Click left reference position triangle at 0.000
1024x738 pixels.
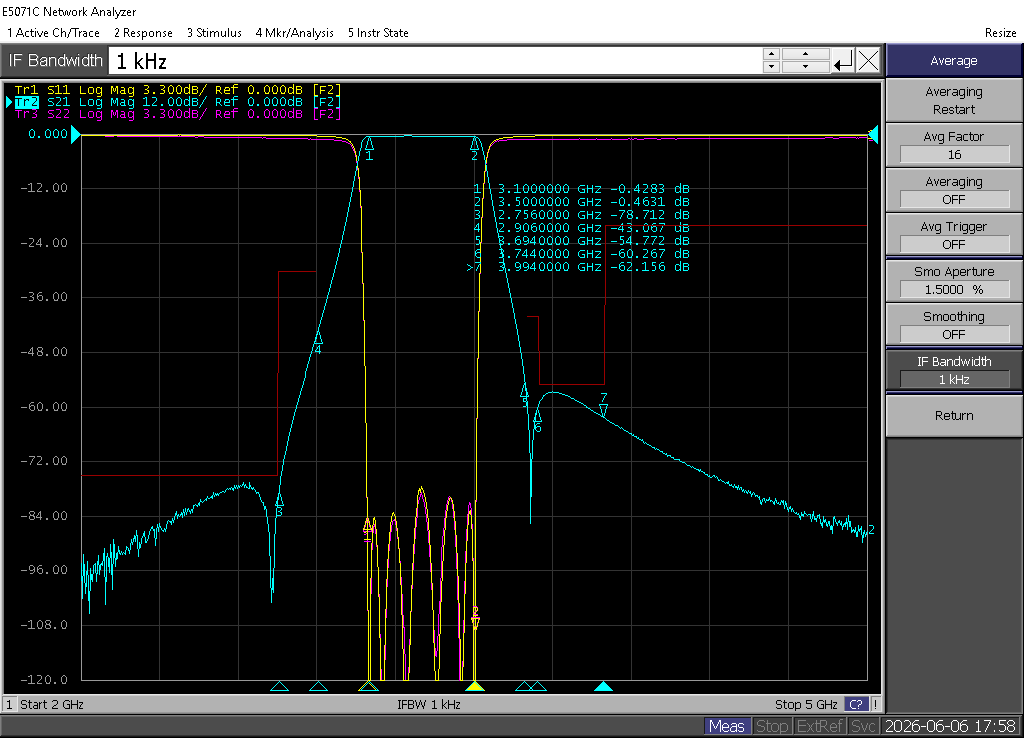[x=76, y=135]
